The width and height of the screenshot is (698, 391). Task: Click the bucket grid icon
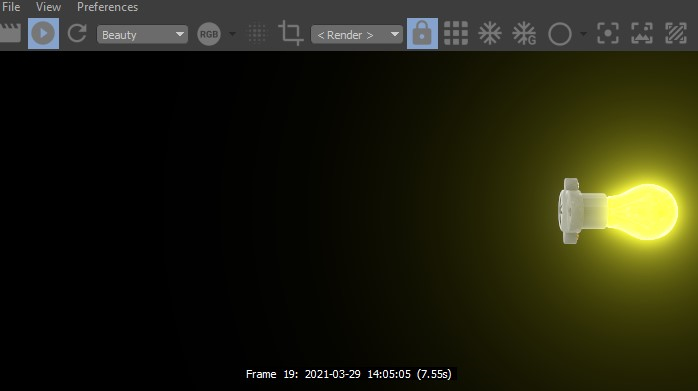click(456, 33)
